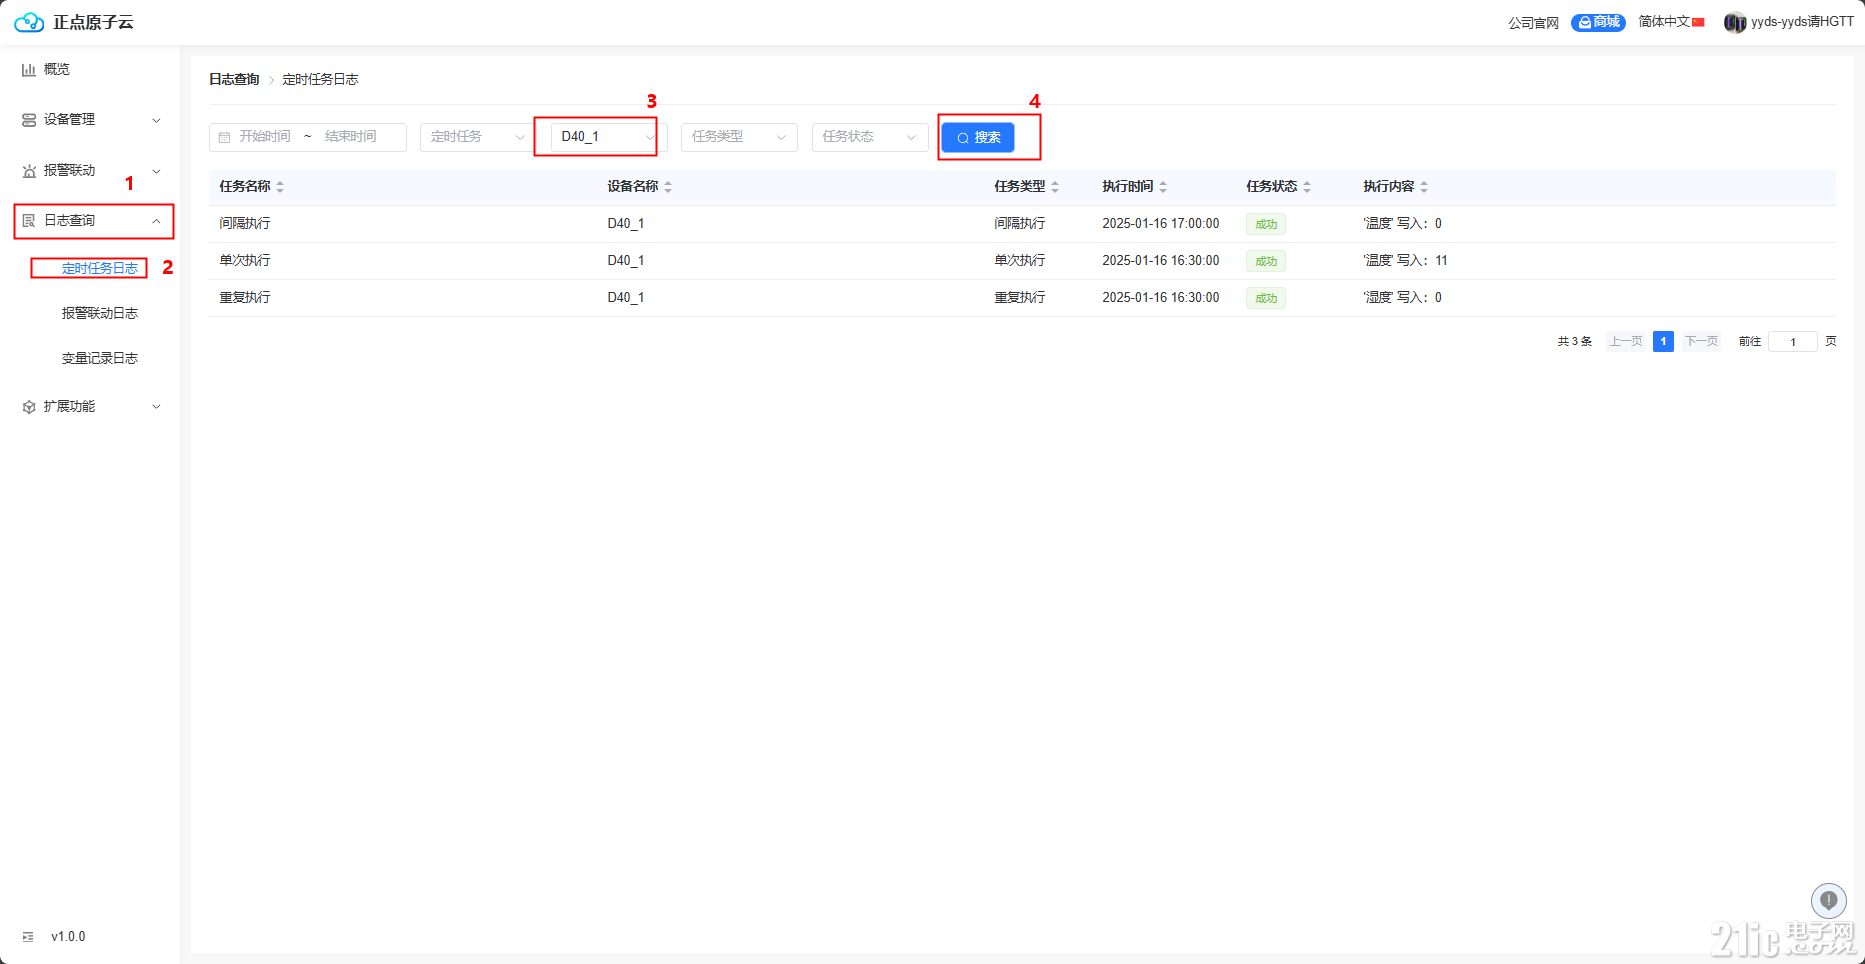The height and width of the screenshot is (964, 1865).
Task: Click the 结束时间 end date field
Action: [351, 137]
